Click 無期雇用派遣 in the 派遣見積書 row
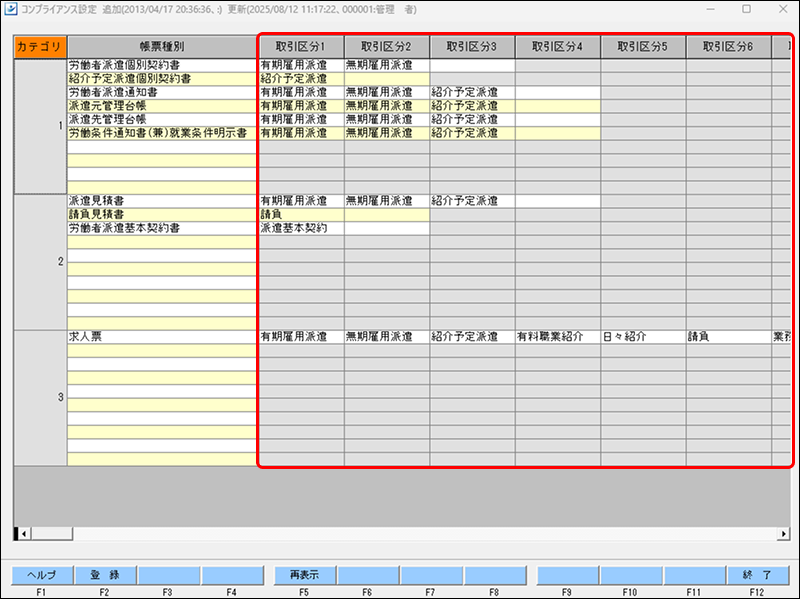The height and width of the screenshot is (599, 800). coord(387,201)
